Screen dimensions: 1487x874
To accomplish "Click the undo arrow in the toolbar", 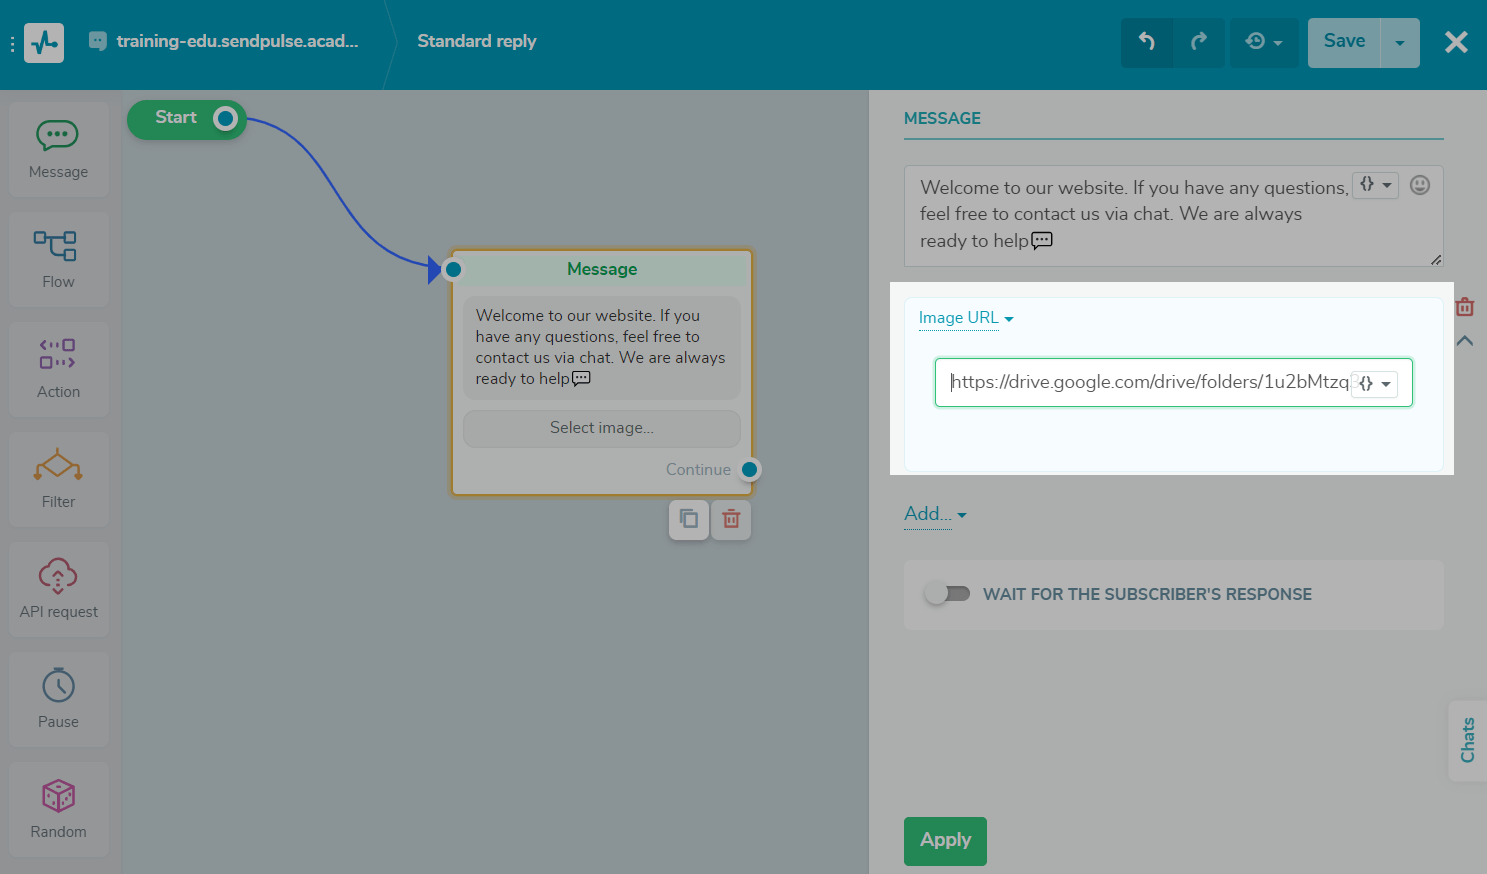I will (1147, 42).
